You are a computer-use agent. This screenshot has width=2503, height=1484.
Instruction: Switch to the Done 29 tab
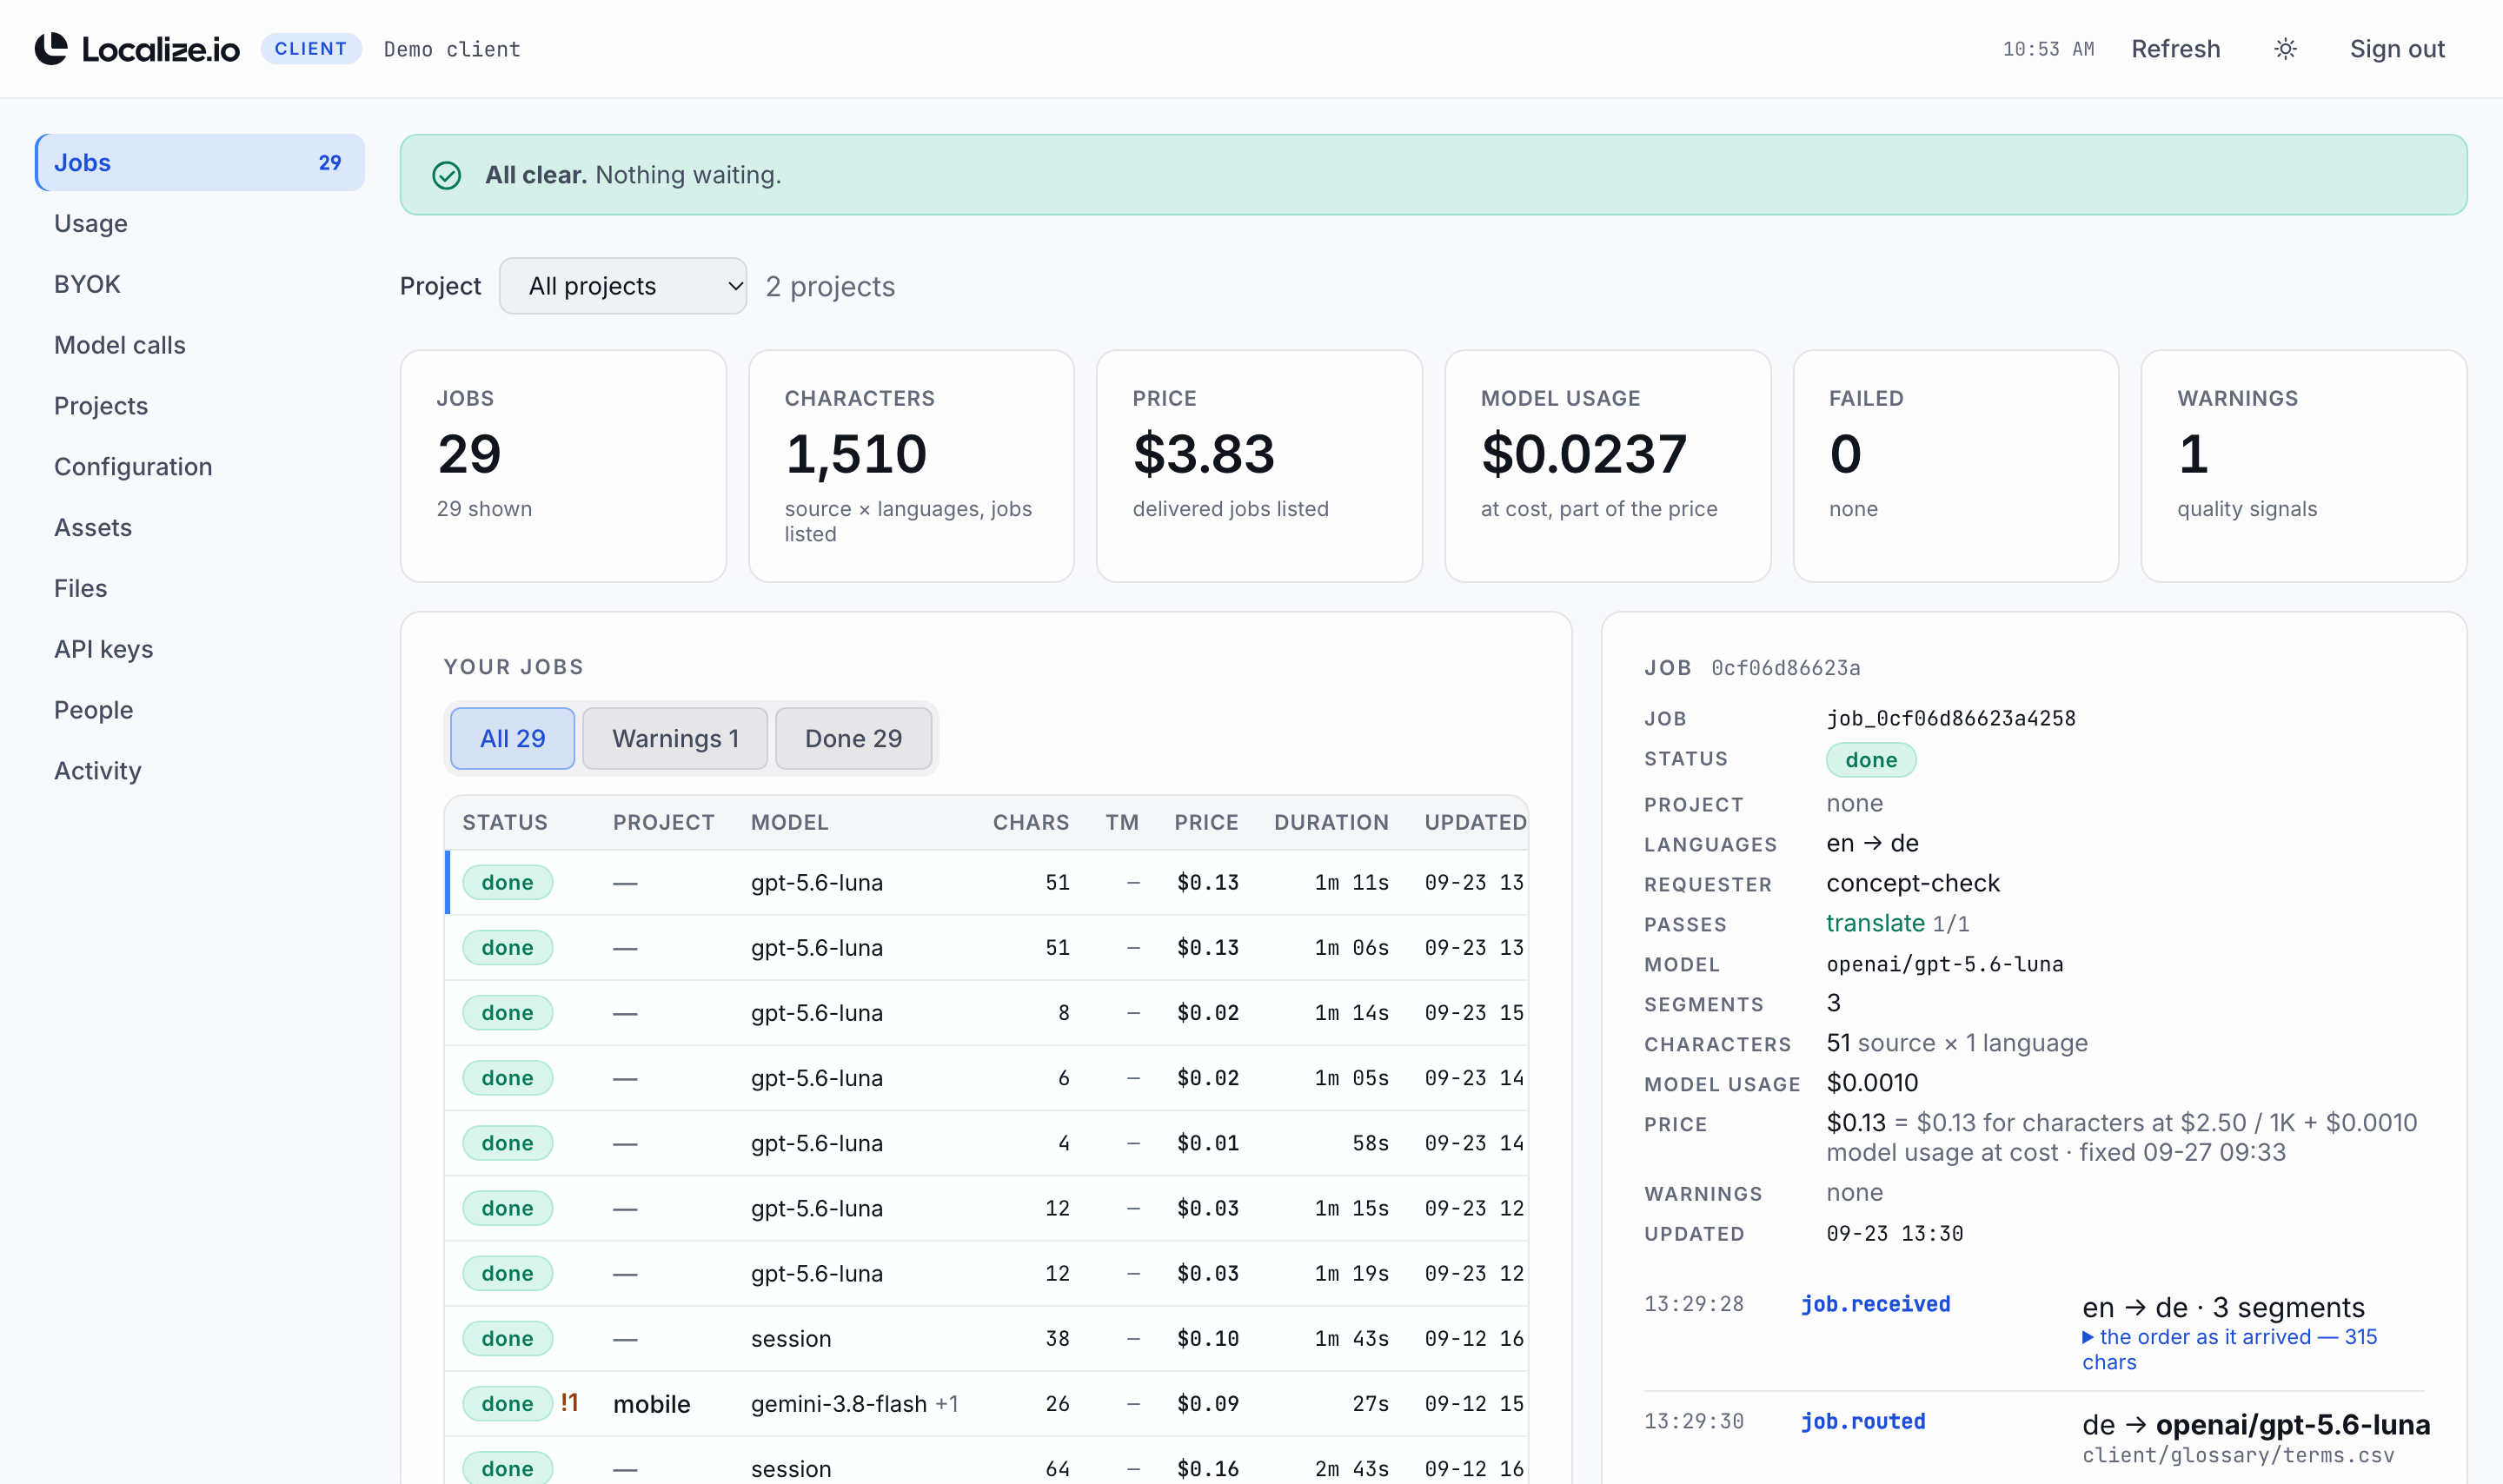853,738
